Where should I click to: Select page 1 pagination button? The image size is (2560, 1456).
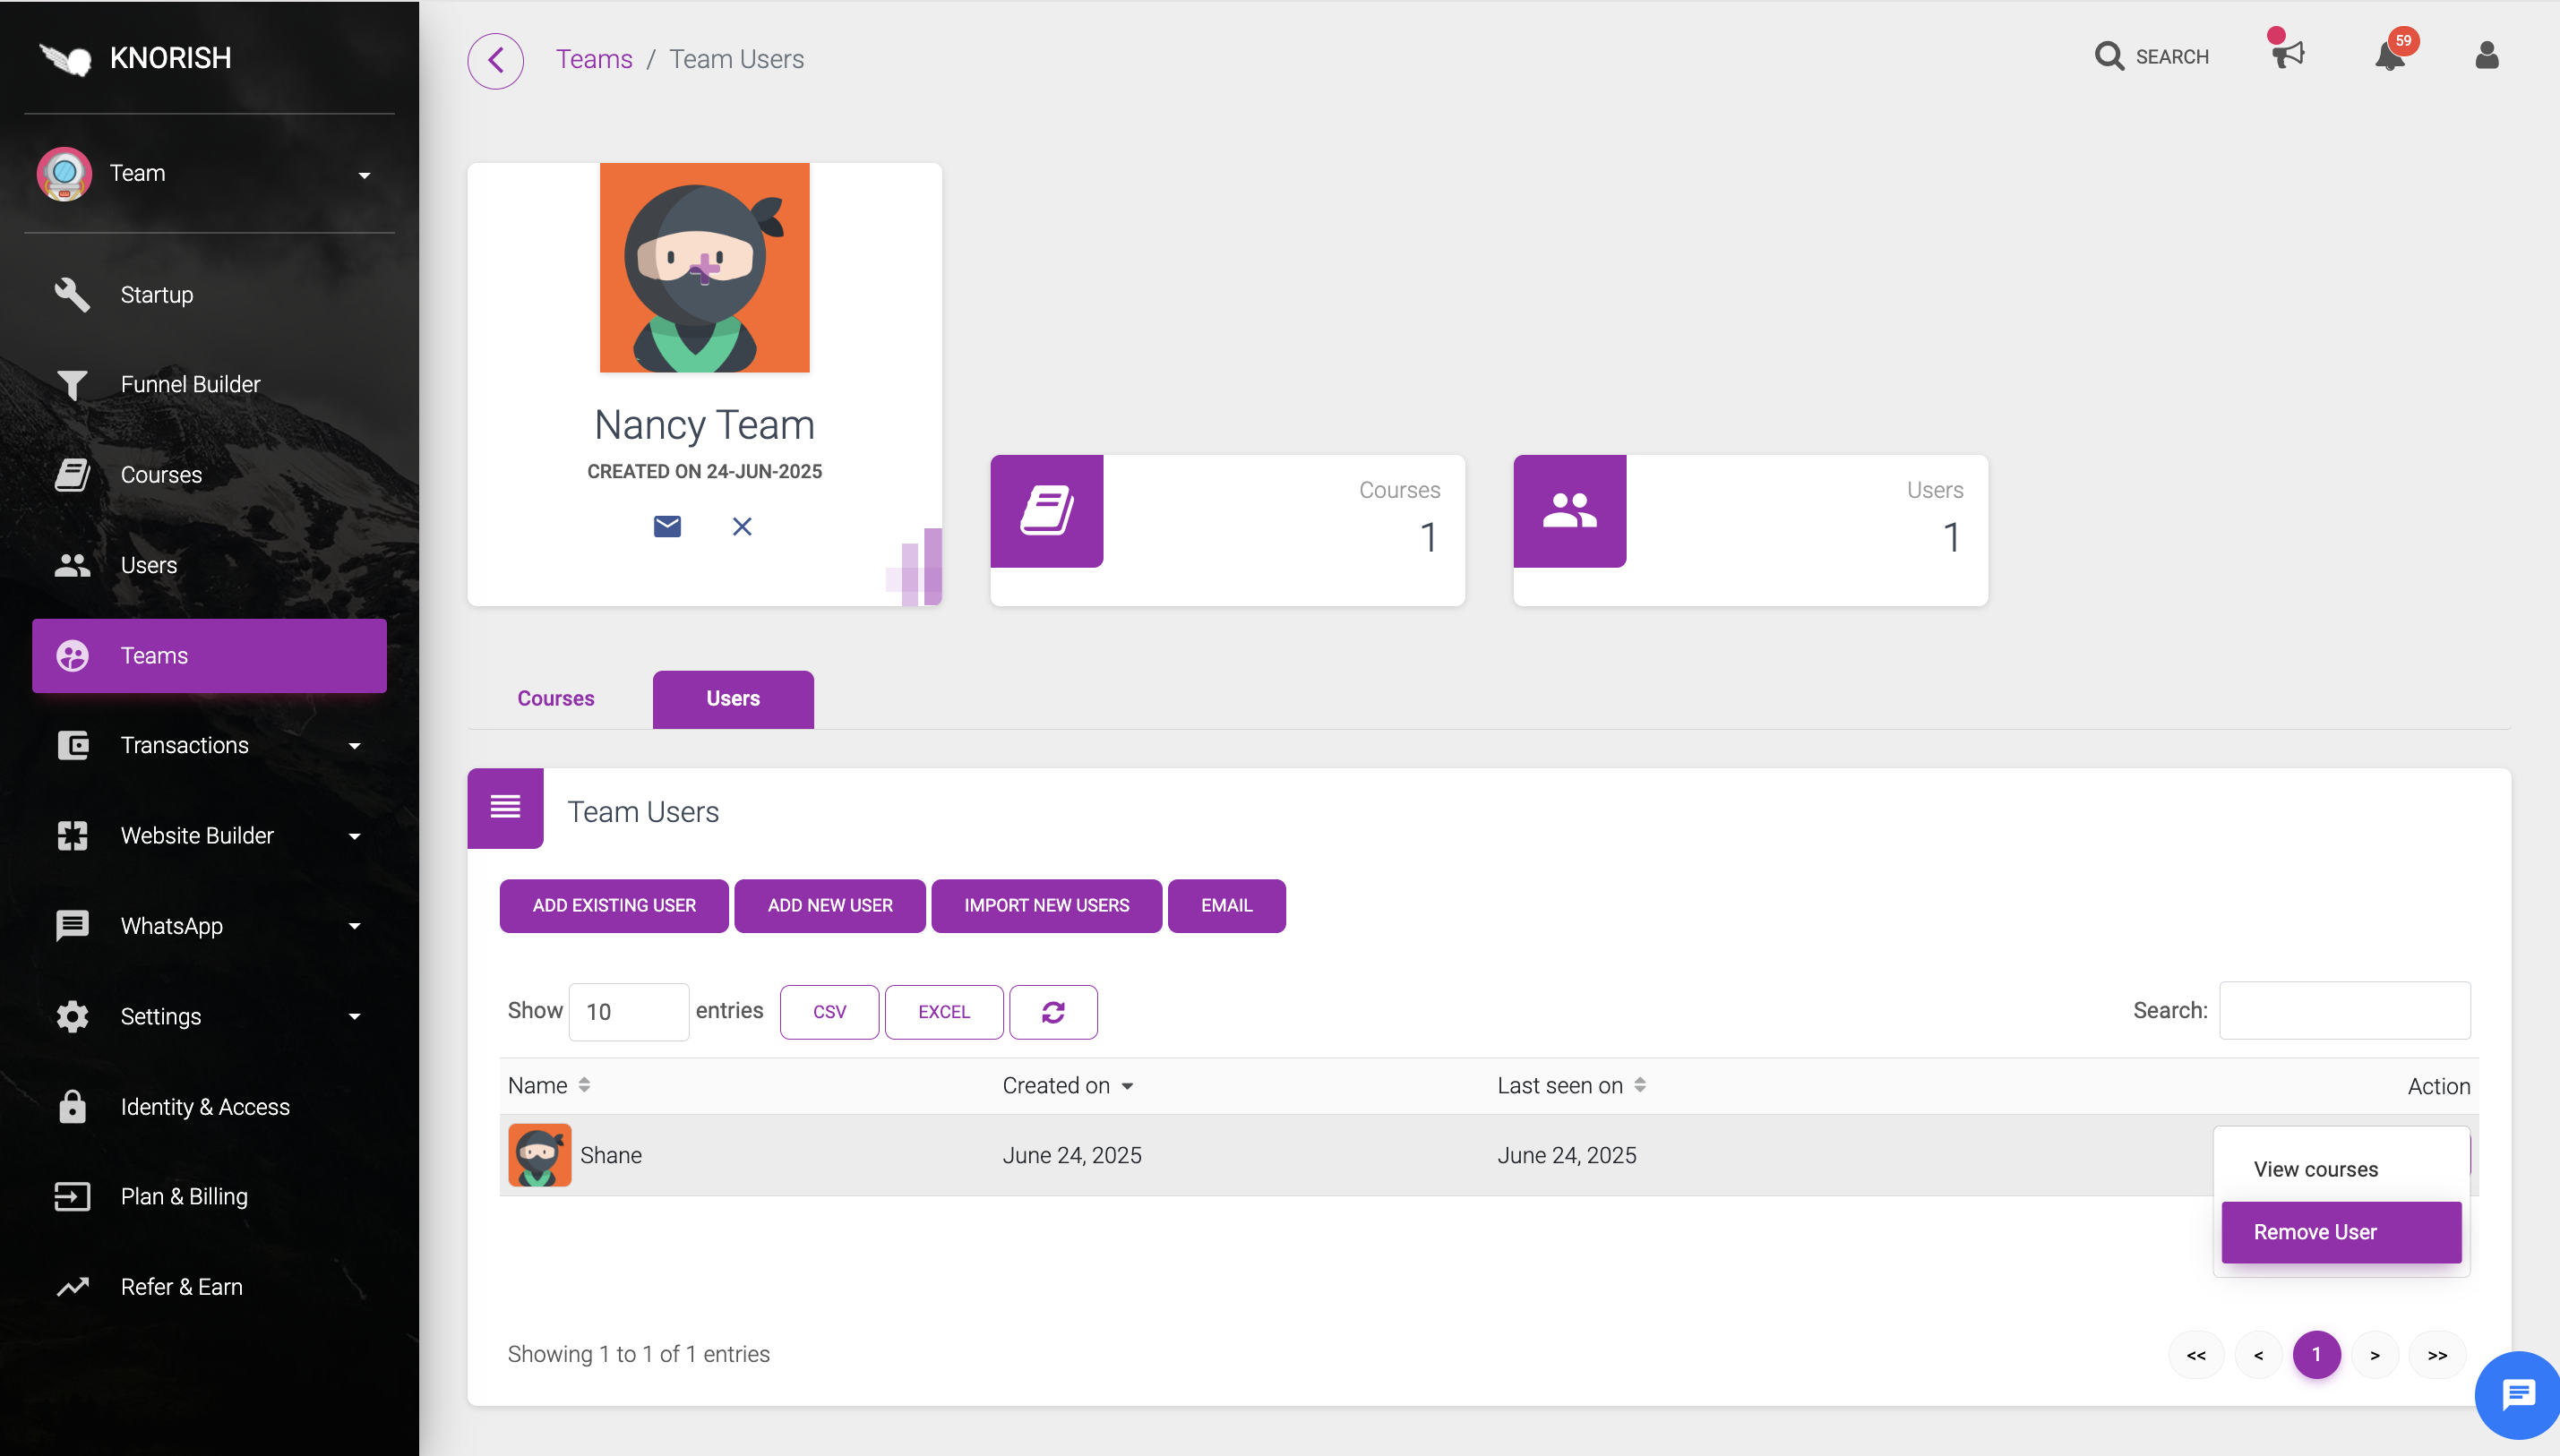[x=2316, y=1355]
